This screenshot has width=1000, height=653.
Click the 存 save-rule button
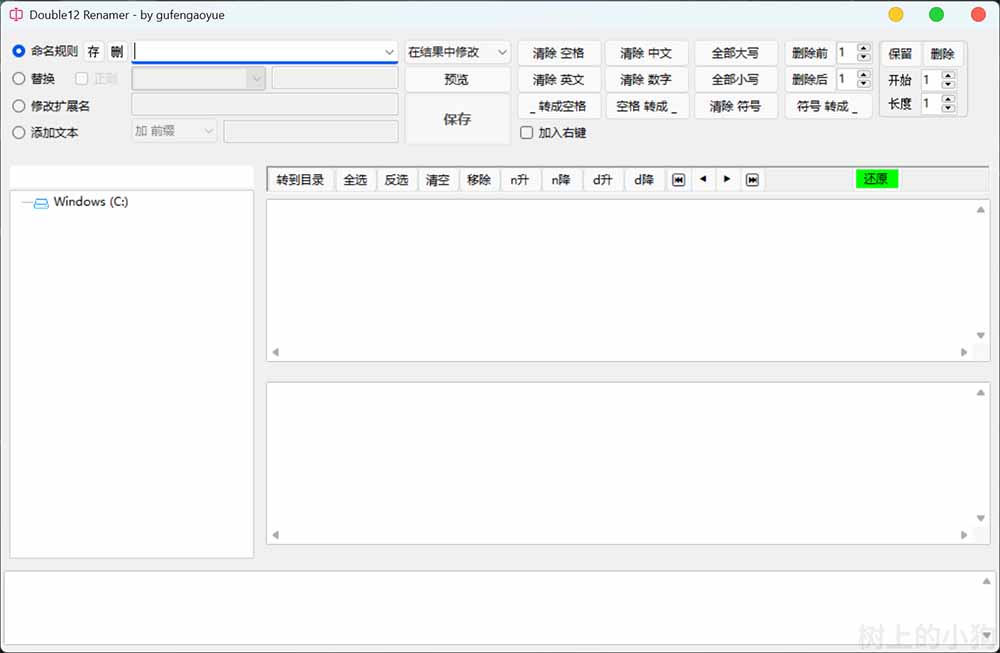[94, 52]
